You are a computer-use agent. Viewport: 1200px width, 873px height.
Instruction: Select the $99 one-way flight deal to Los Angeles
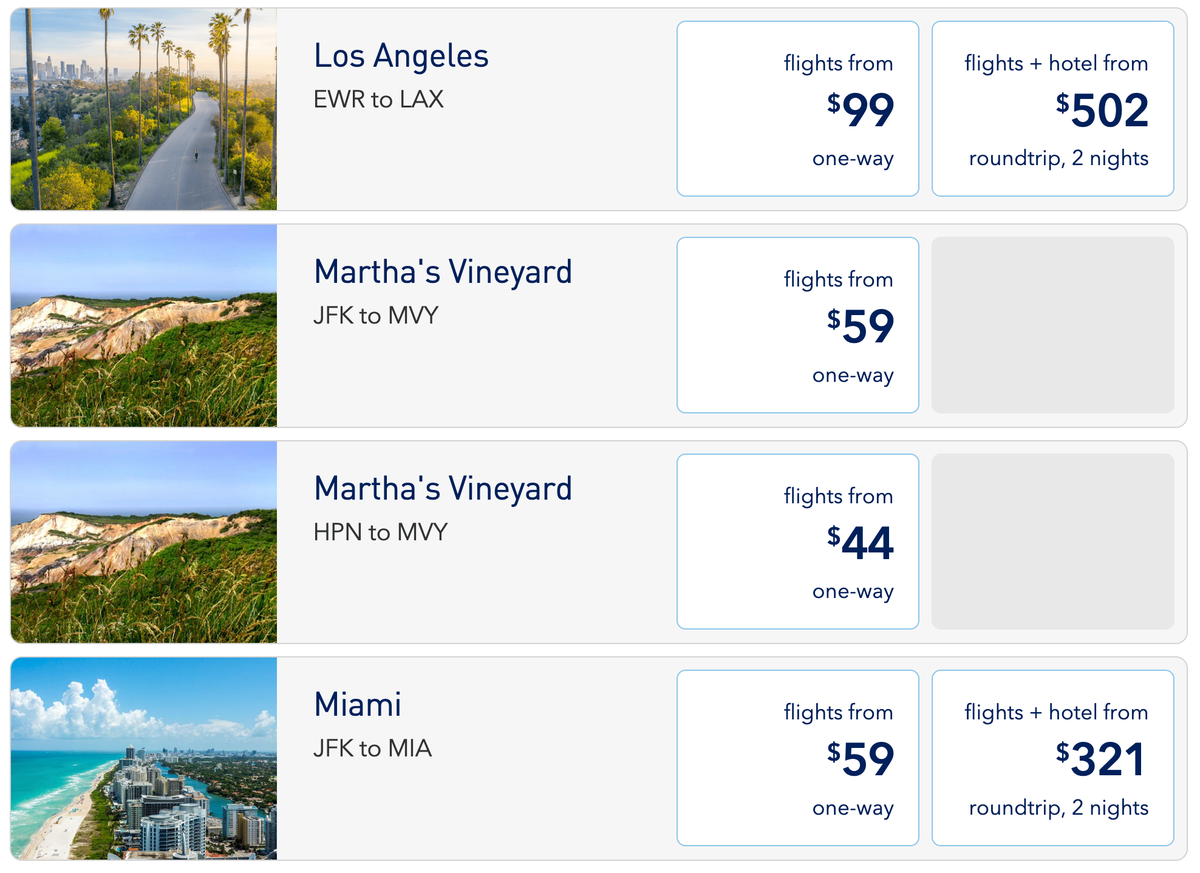[x=797, y=107]
